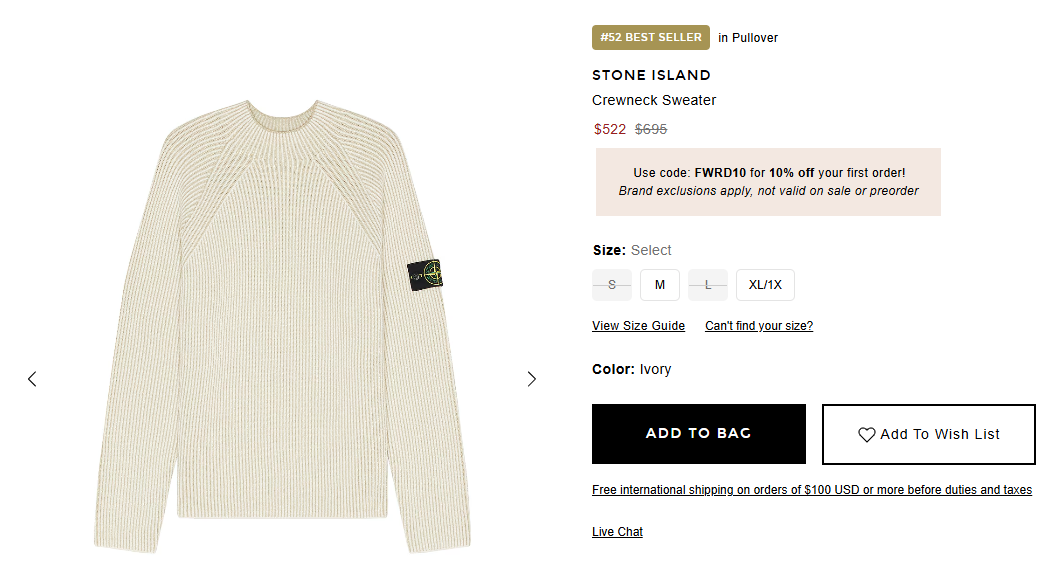The height and width of the screenshot is (568, 1055).
Task: Open the Stone Island brand name
Action: [x=651, y=75]
